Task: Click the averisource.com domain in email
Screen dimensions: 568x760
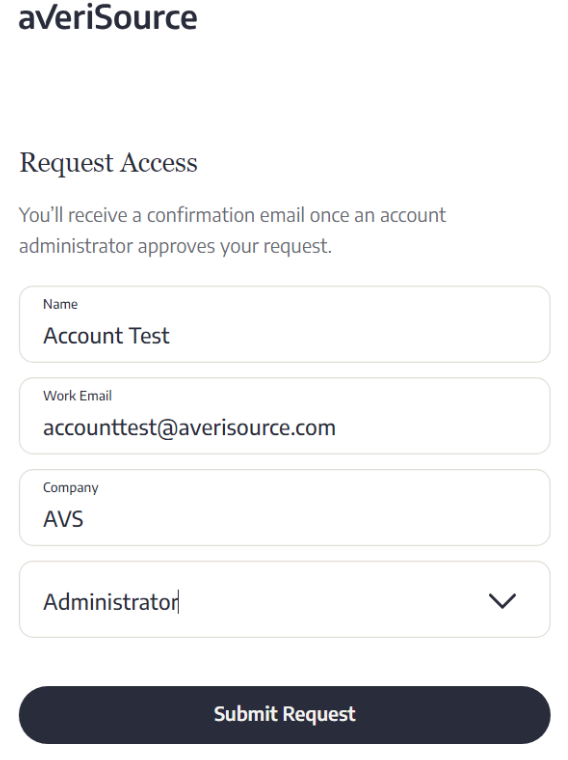Action: coord(257,428)
